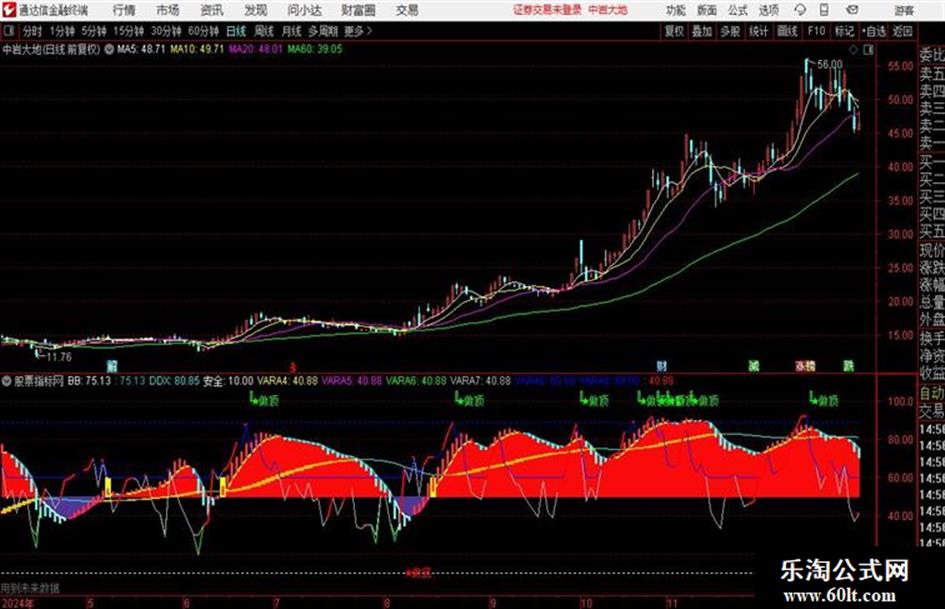Screen dimensions: 945x609
Task: Click the MA10: 49.71 indicator label
Action: click(x=197, y=49)
